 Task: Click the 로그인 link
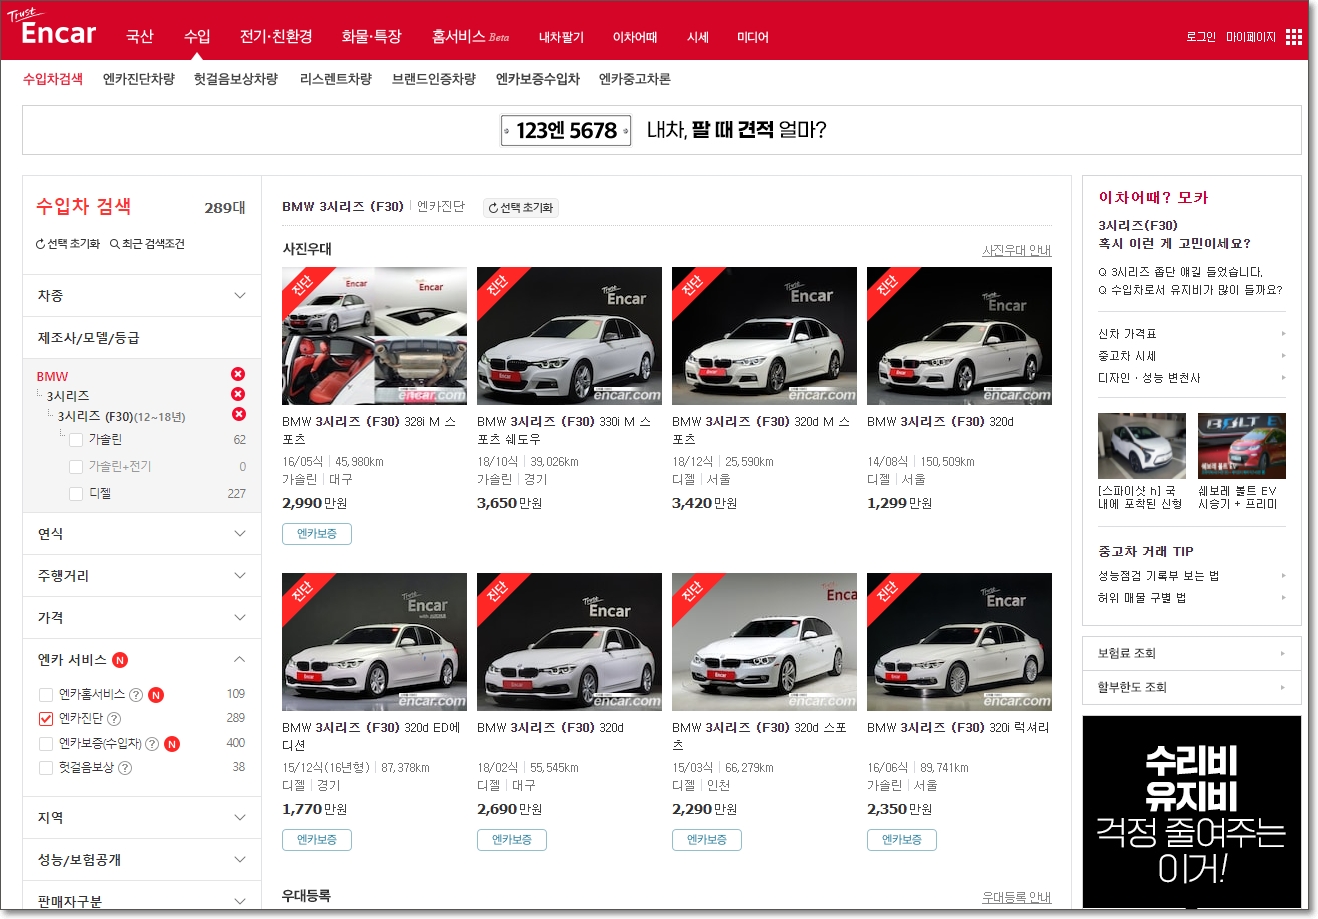[1201, 37]
